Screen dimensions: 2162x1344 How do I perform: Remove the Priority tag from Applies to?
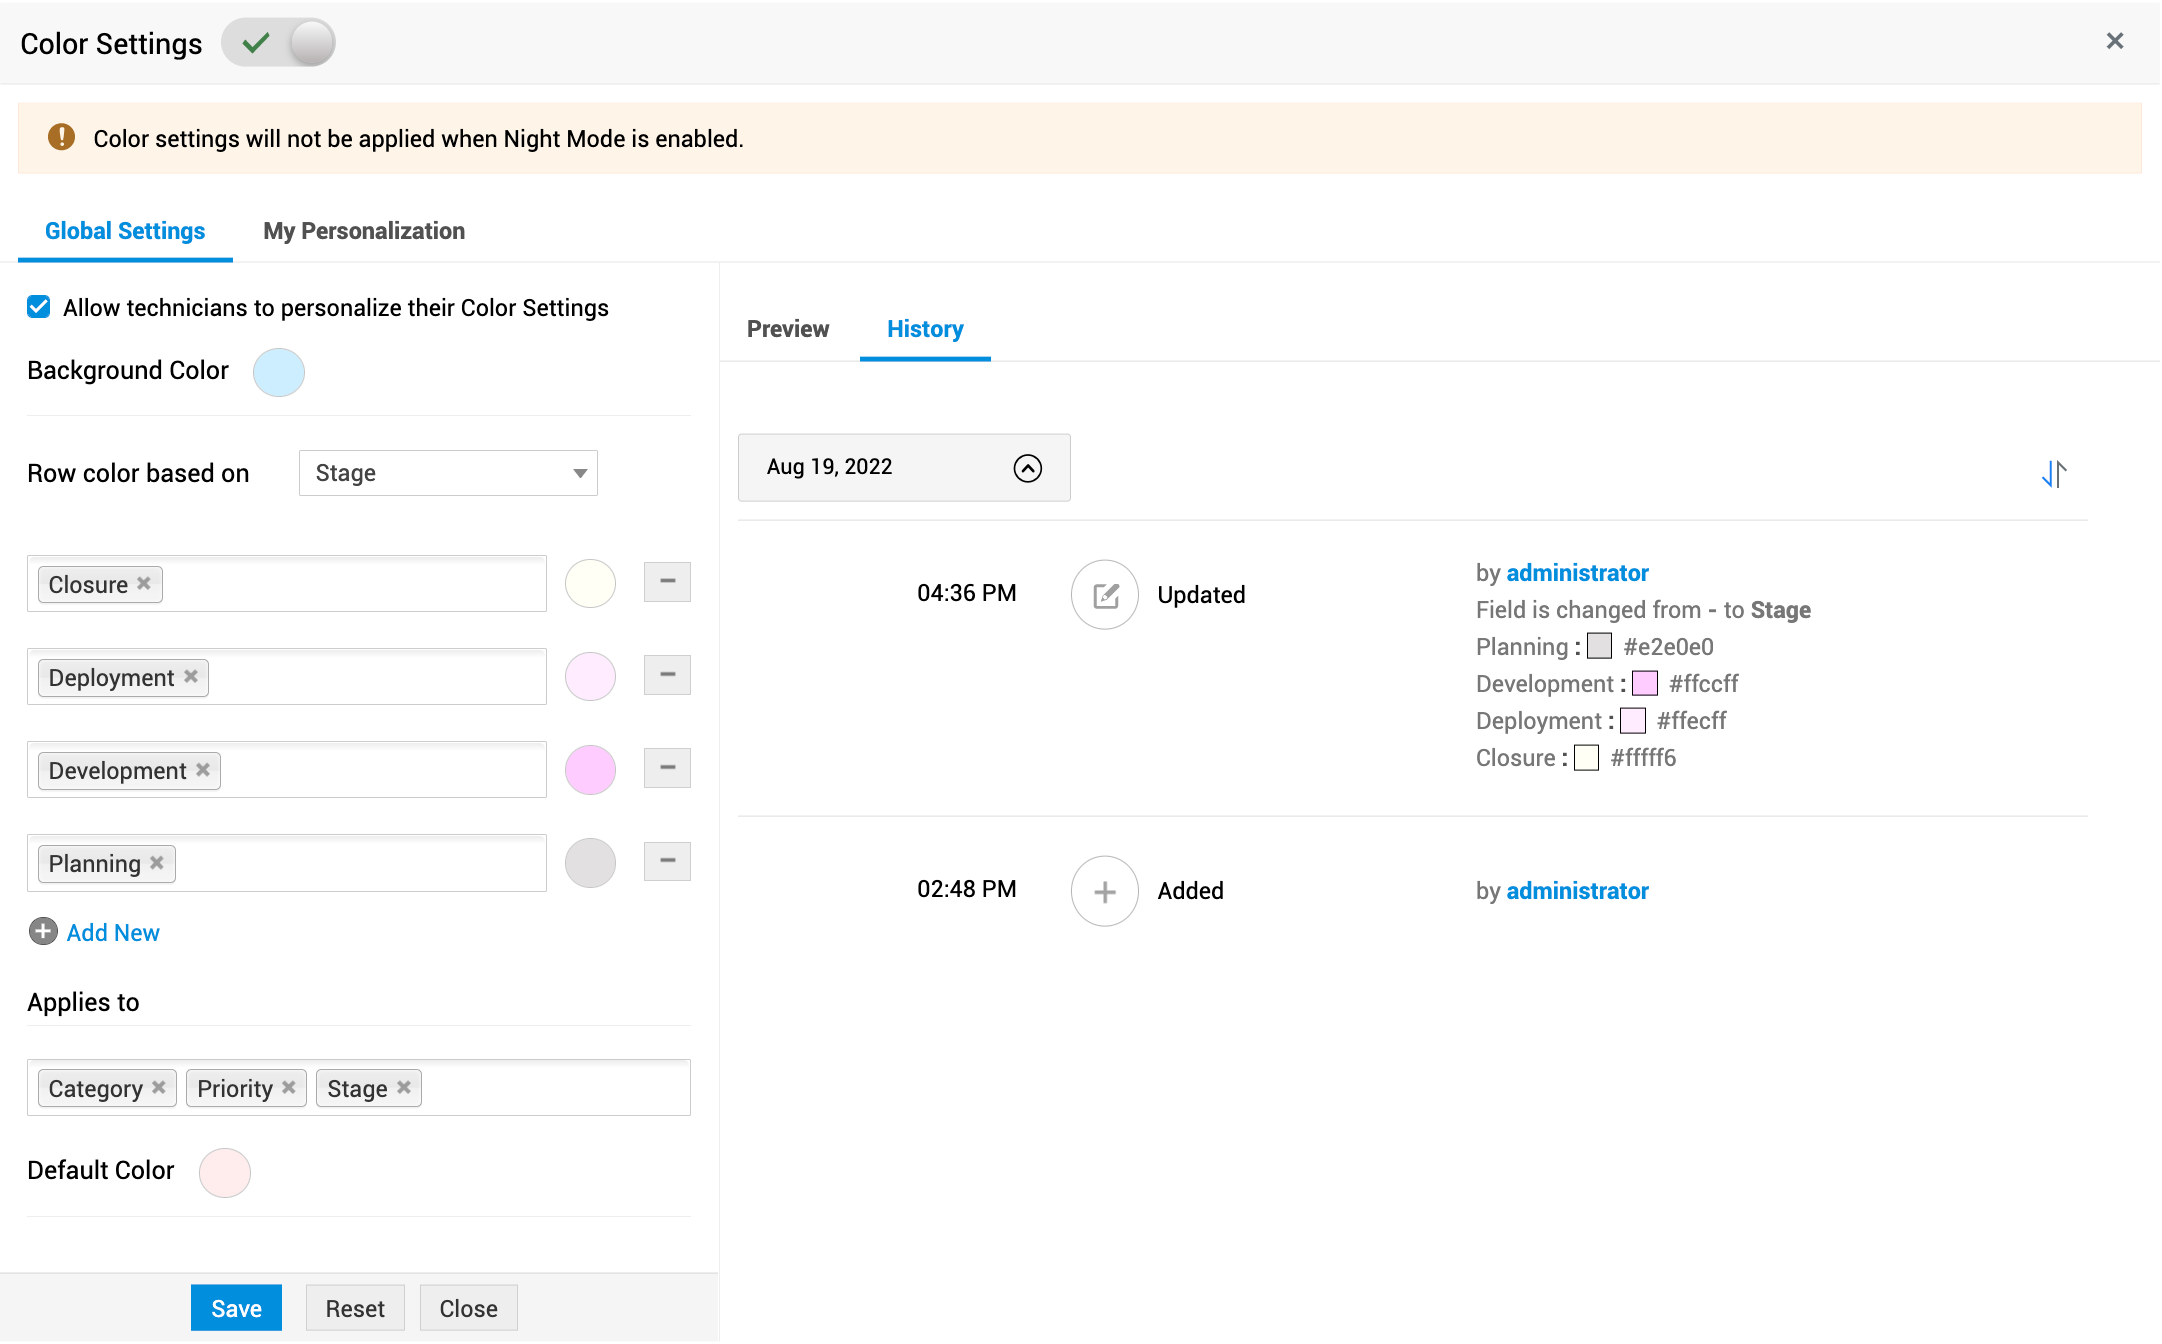tap(289, 1087)
